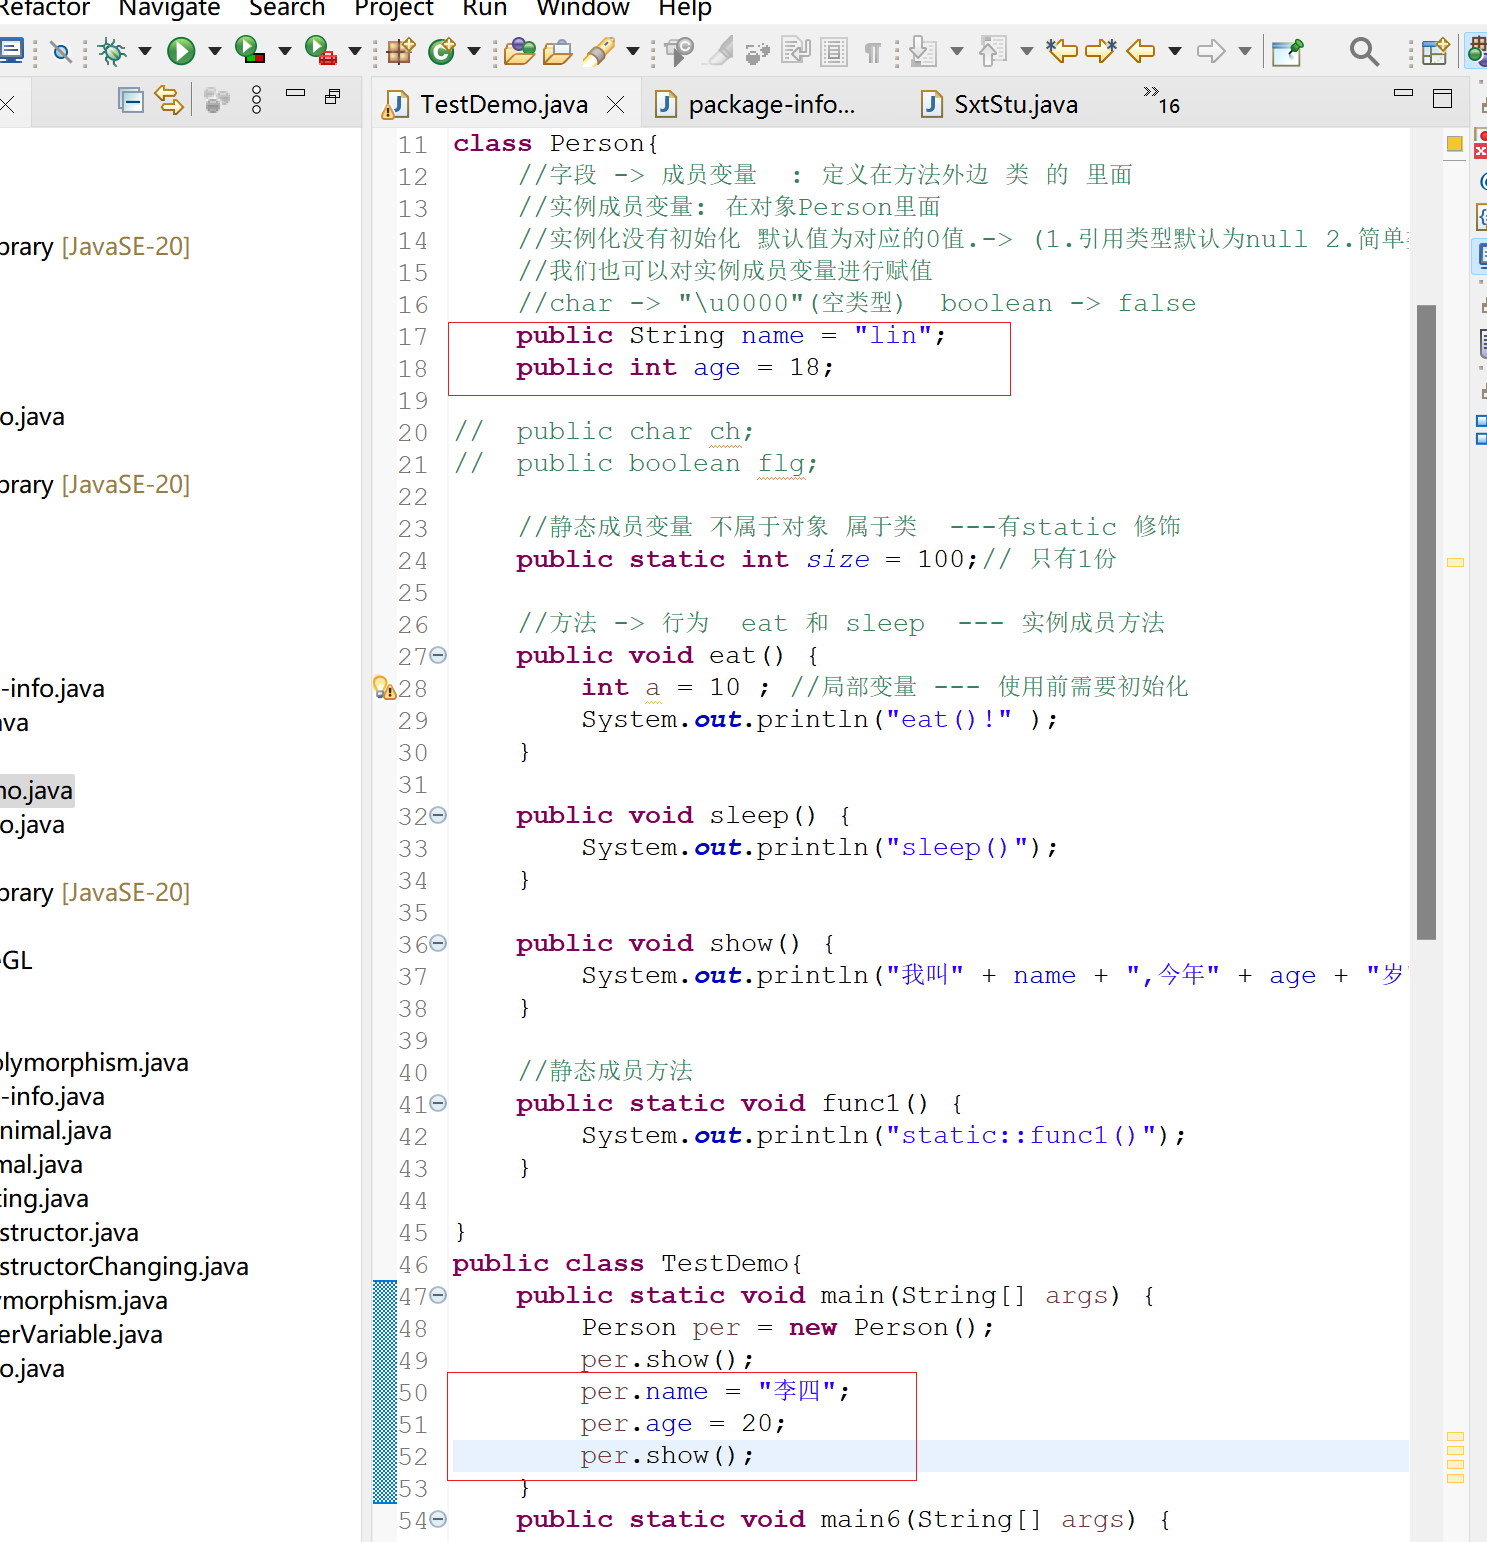Collapse the eat() method fold marker
Viewport: 1487px width, 1542px height.
438,656
